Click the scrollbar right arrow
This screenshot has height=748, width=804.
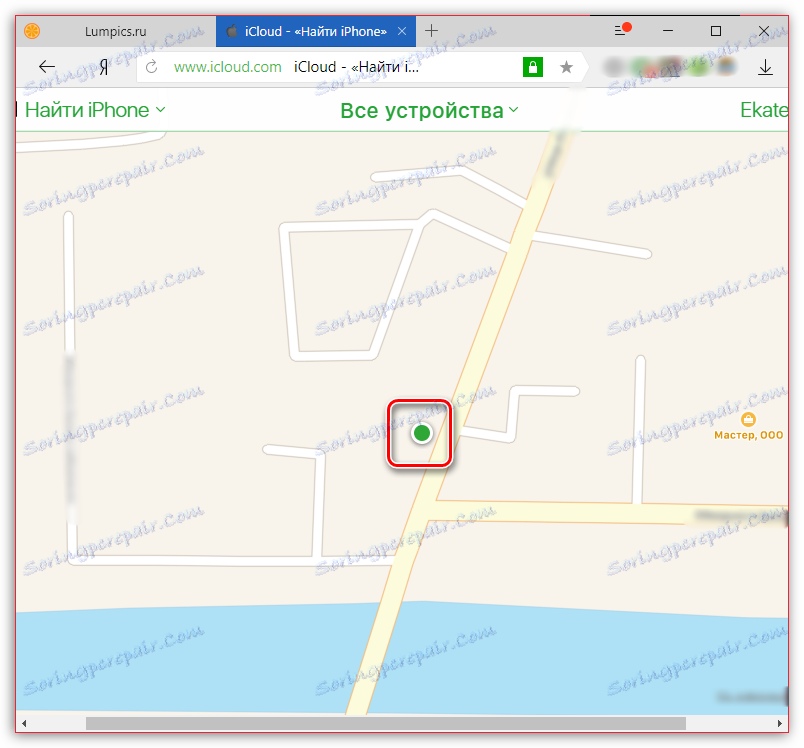[779, 723]
